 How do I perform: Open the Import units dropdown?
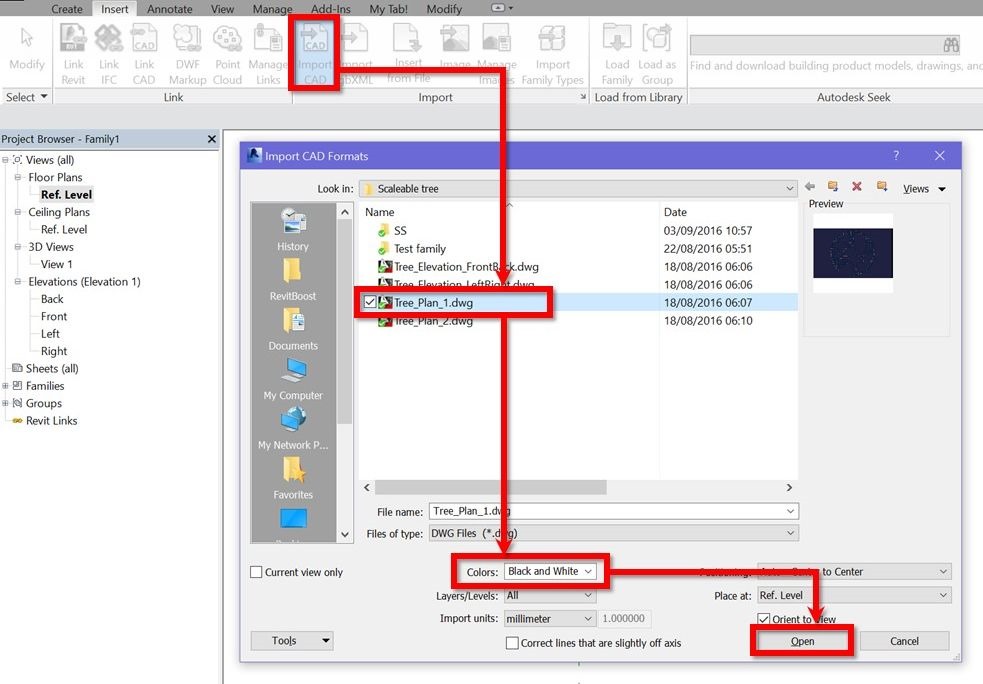(588, 618)
